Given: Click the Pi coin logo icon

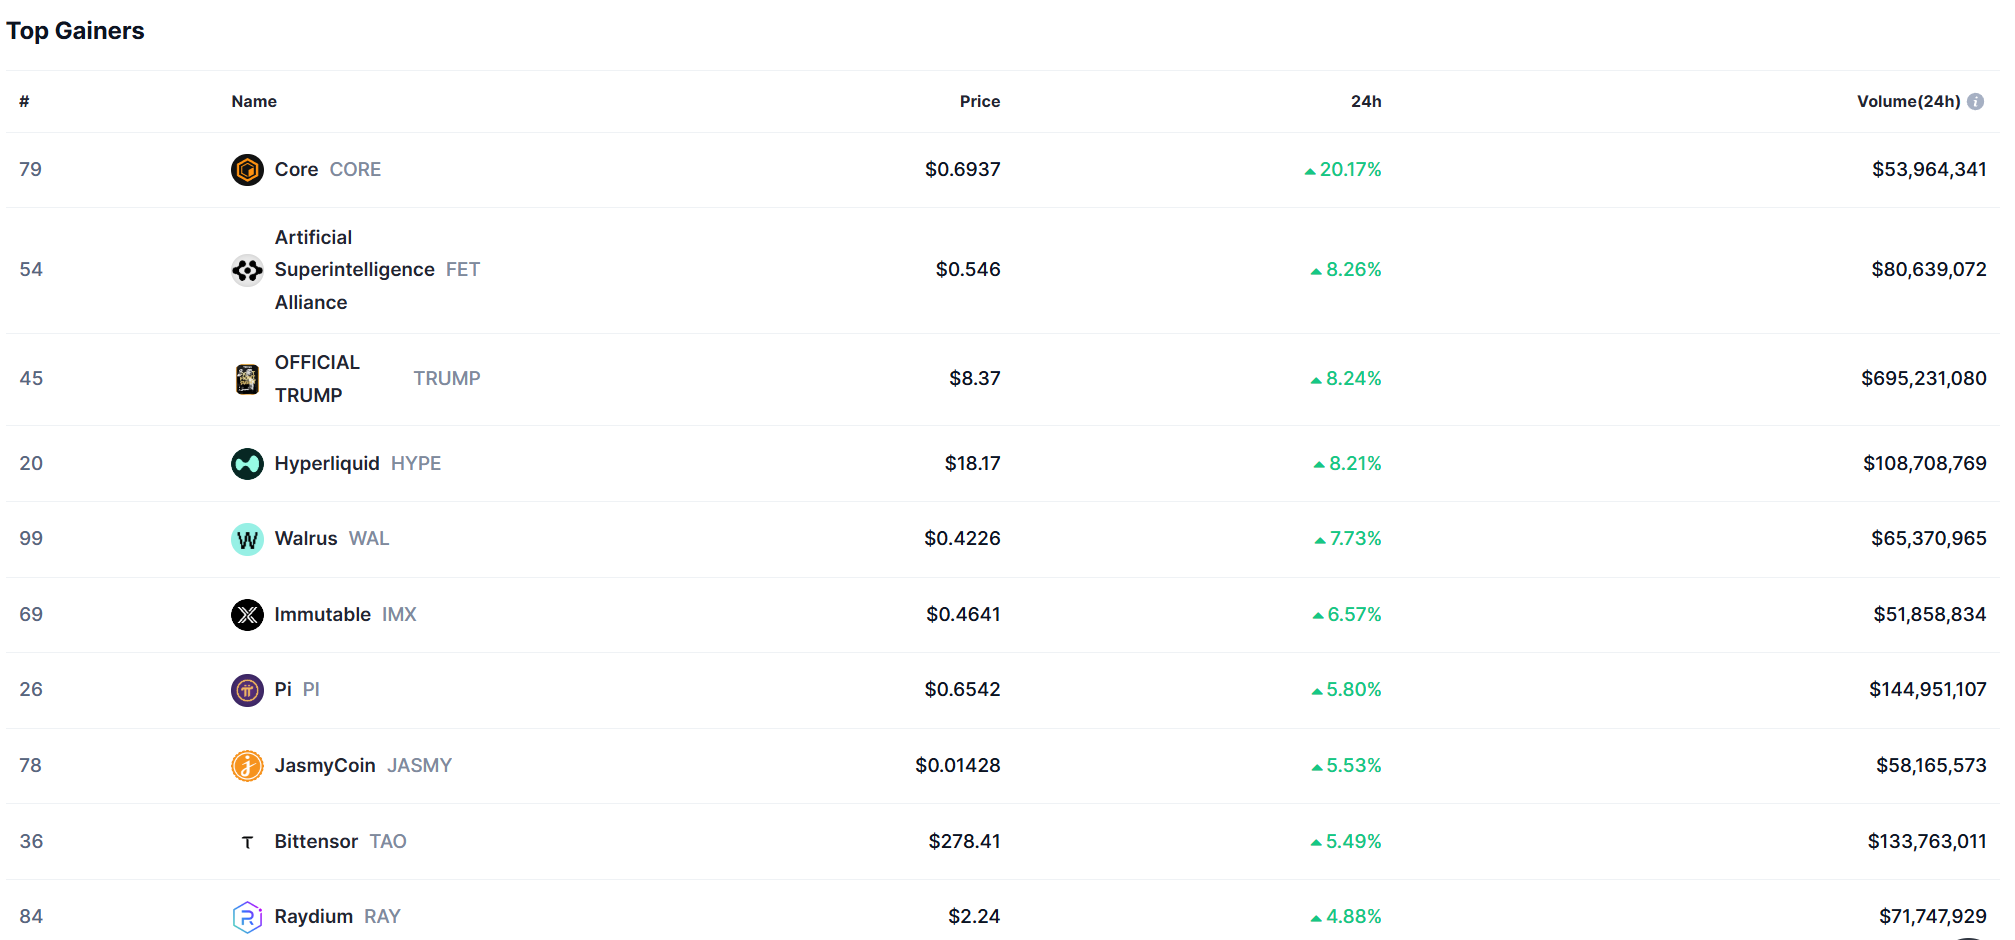Looking at the screenshot, I should click(247, 690).
